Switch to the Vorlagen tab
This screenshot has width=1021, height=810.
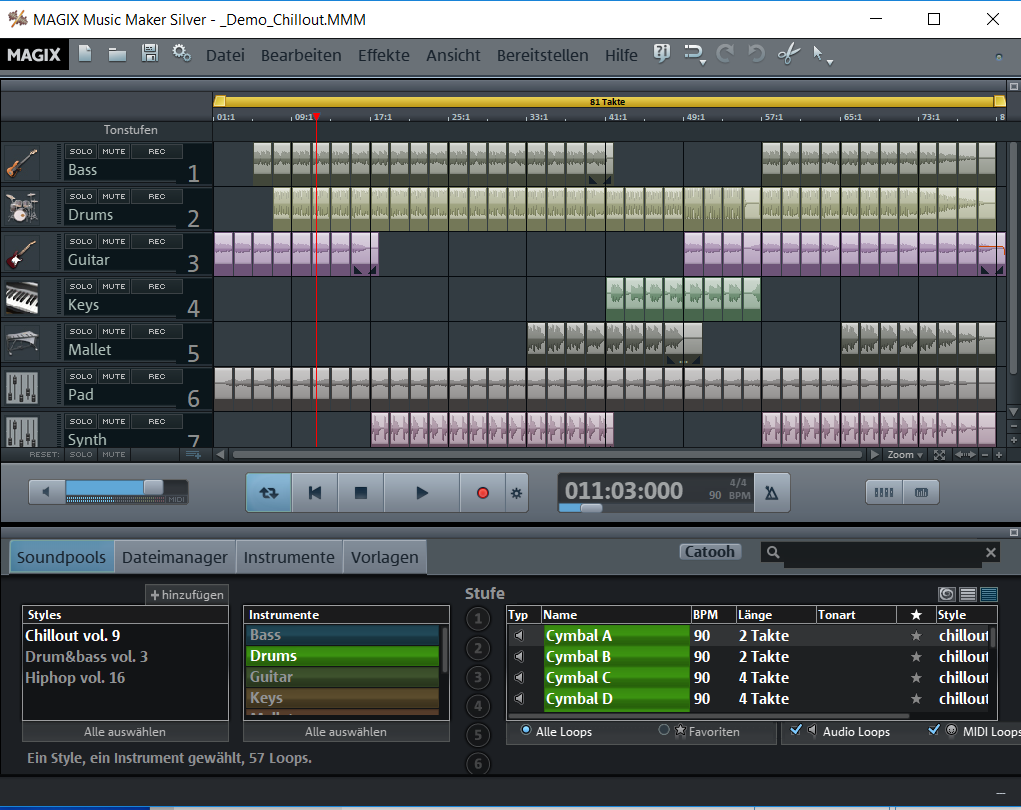point(385,557)
